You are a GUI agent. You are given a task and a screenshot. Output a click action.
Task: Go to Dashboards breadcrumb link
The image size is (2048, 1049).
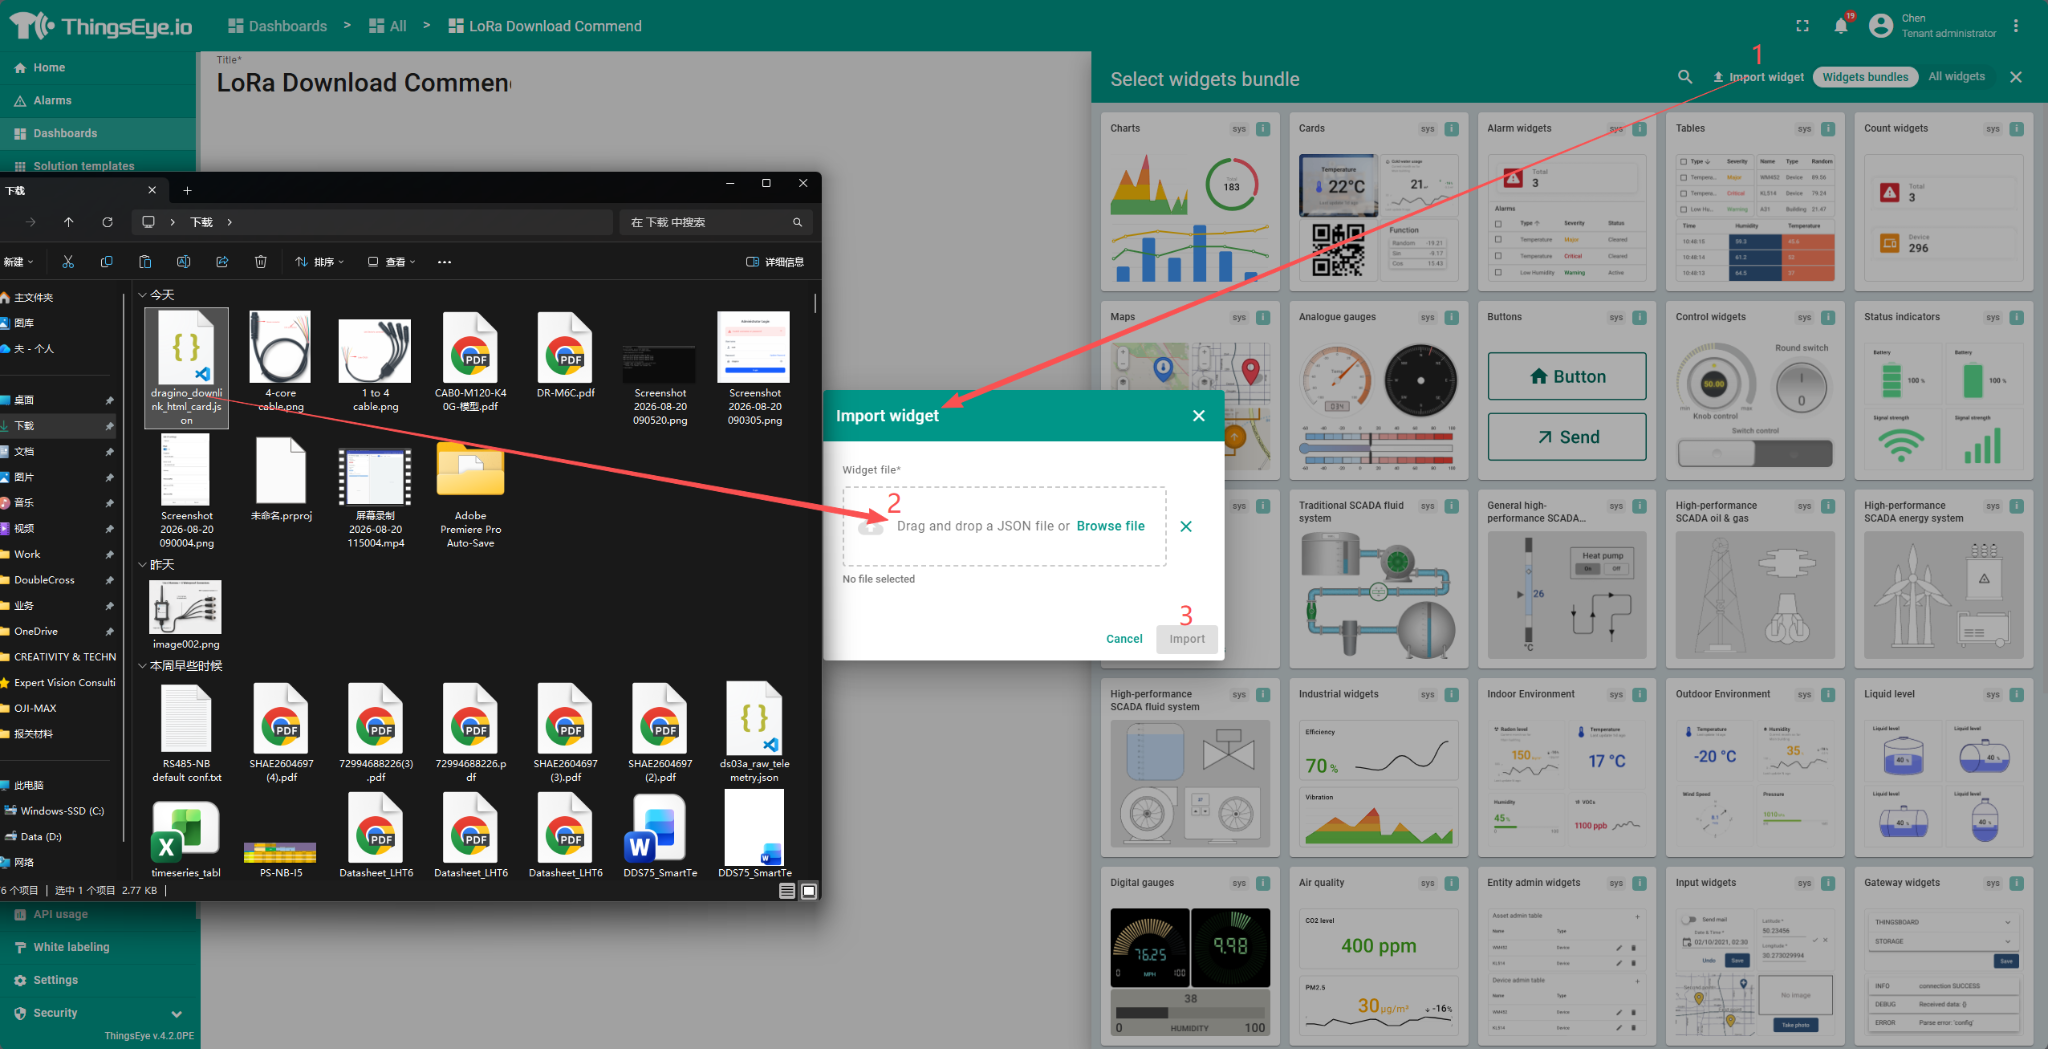[277, 26]
